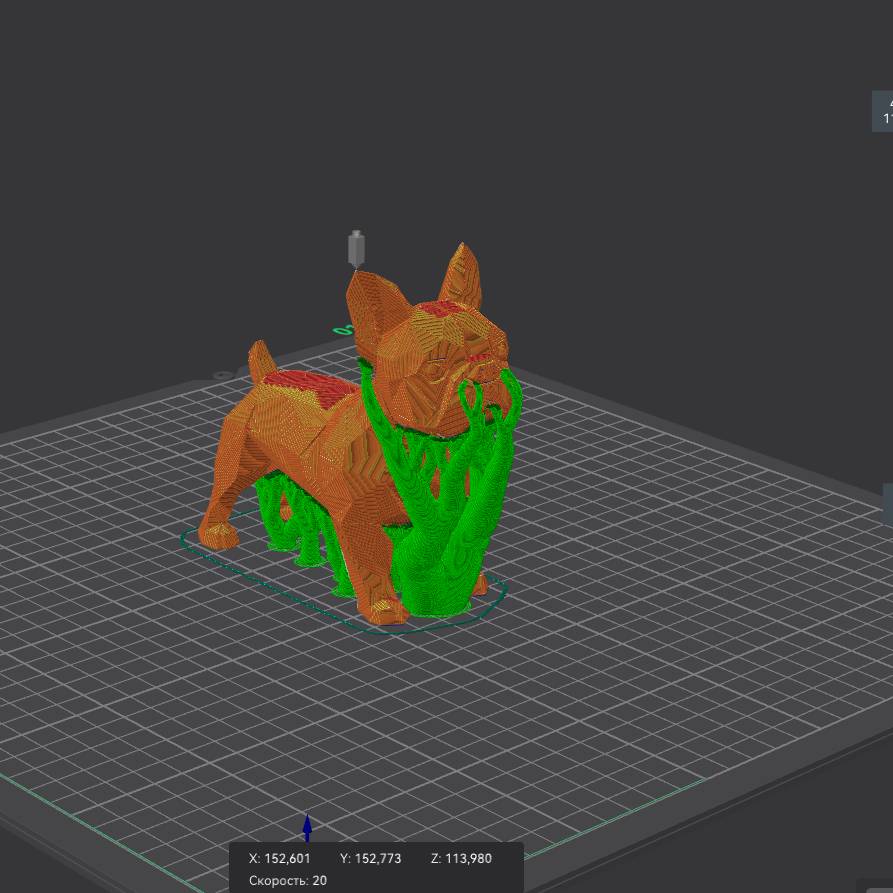
Task: Click the Скорость: 20 speed readout
Action: point(288,880)
